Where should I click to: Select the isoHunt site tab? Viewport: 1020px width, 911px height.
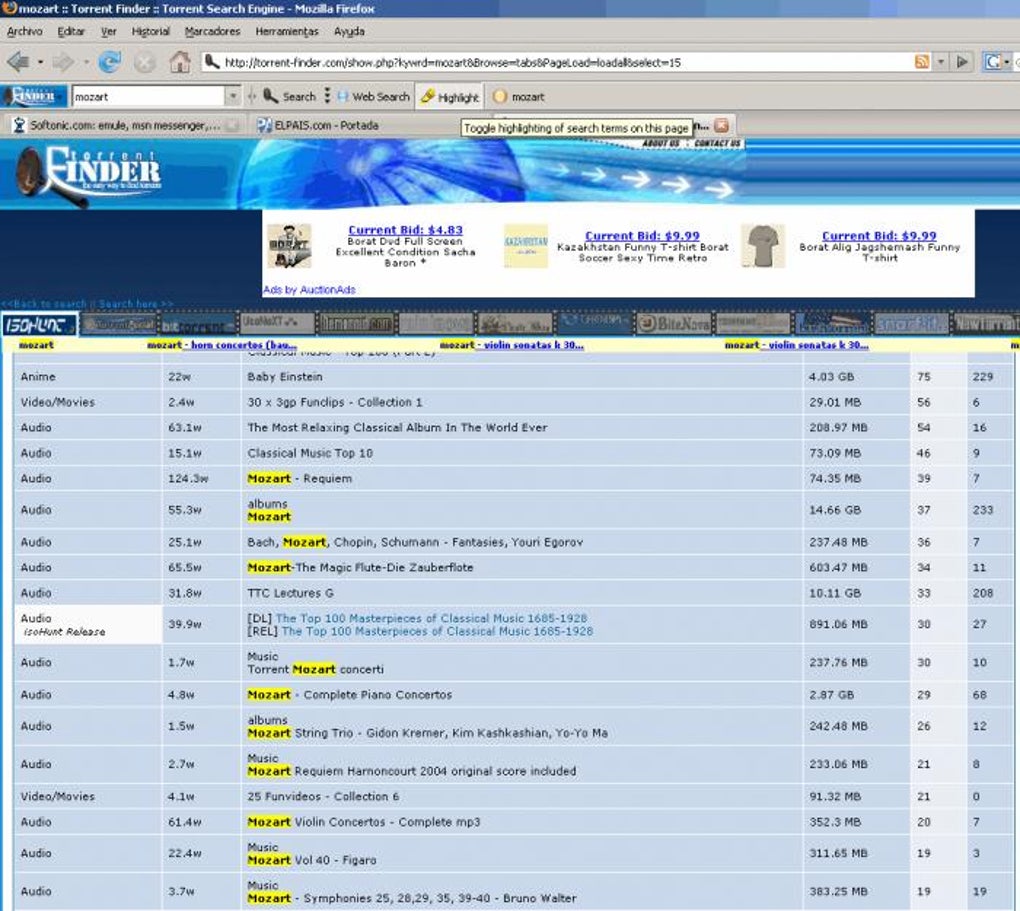pos(39,324)
